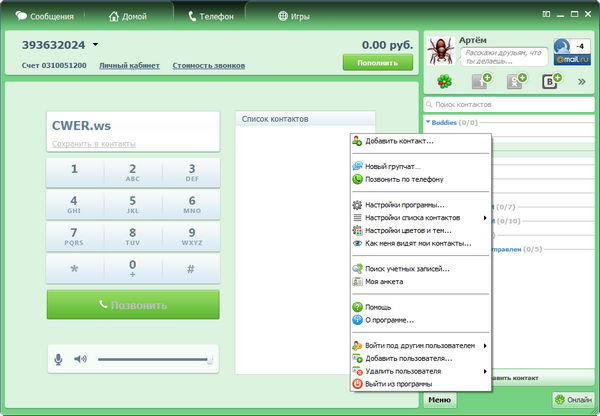
Task: Expand more accounts double chevron
Action: (582, 82)
